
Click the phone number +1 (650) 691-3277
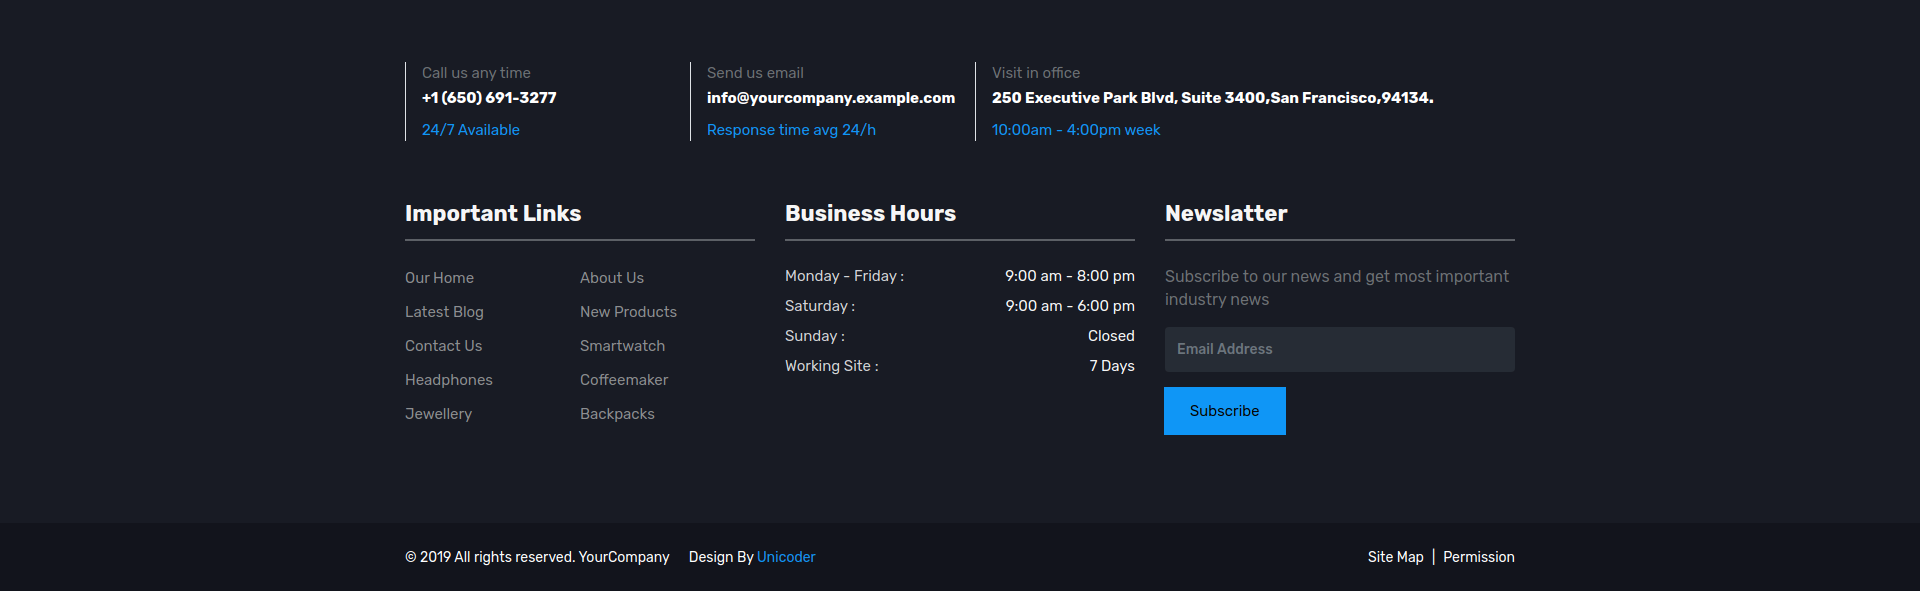(489, 98)
